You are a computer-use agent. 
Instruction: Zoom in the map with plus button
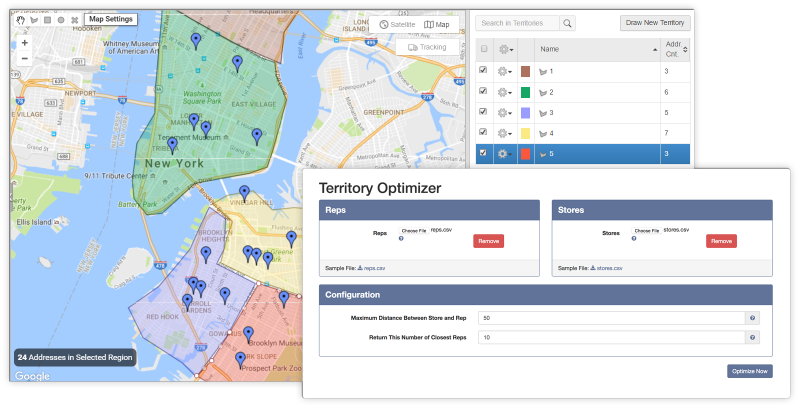click(x=24, y=43)
